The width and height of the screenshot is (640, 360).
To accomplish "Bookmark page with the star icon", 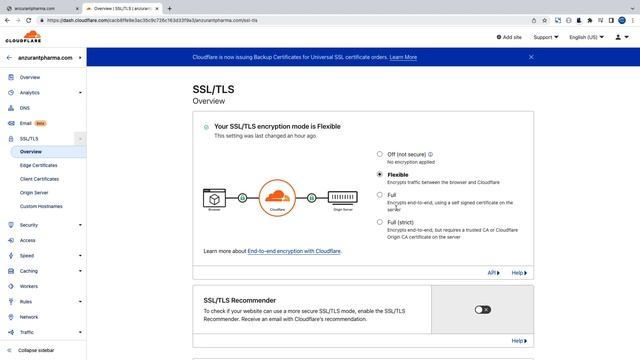I will [544, 20].
